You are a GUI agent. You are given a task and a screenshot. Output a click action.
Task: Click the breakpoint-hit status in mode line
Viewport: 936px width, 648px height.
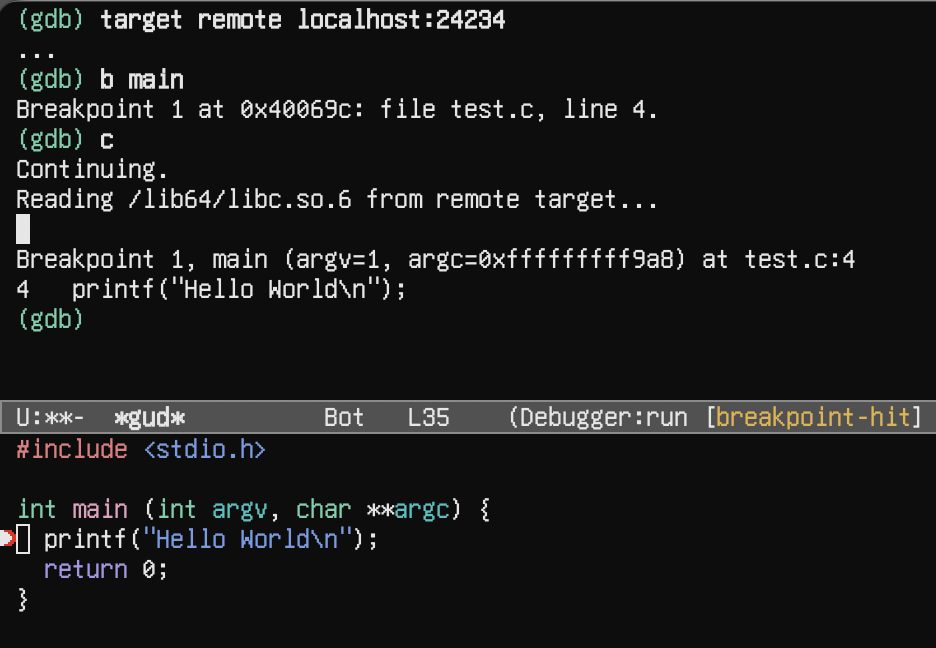815,417
